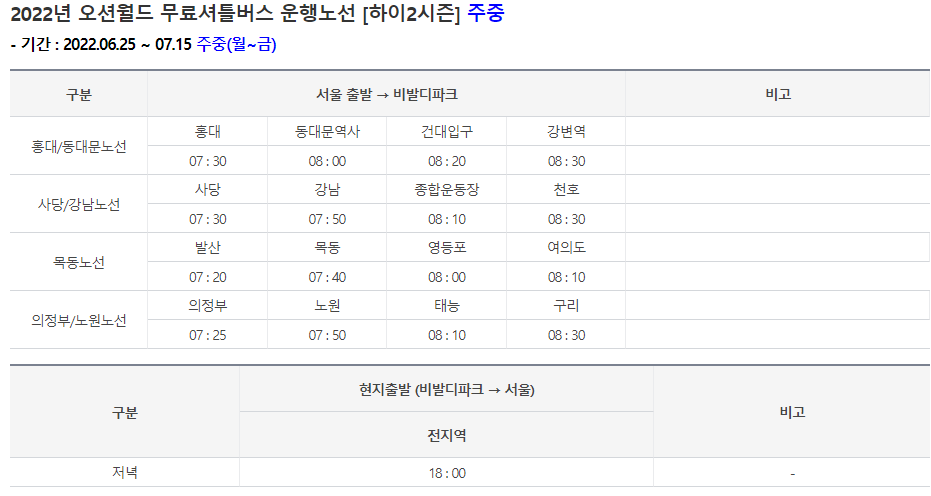The image size is (931, 496).
Task: Select the 사당 stop cell
Action: click(x=208, y=189)
